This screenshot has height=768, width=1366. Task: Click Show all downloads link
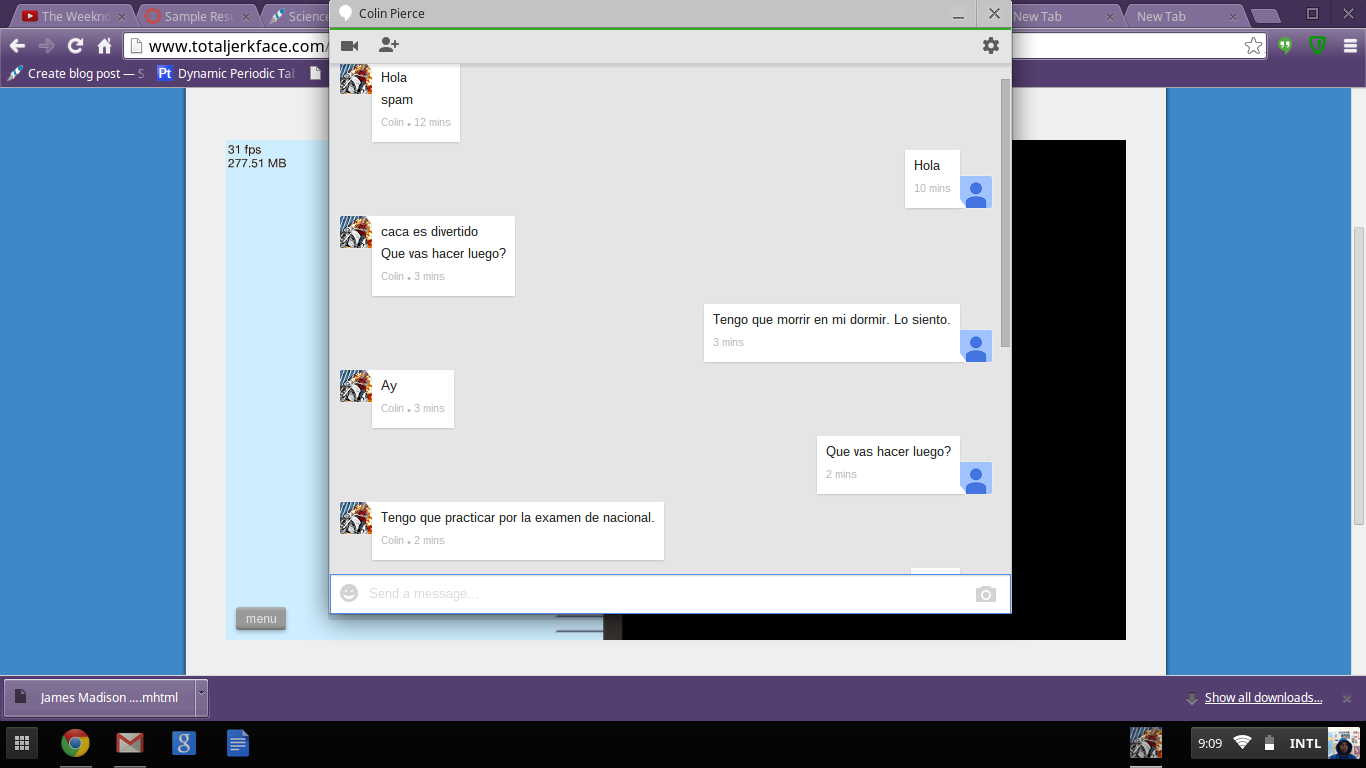tap(1263, 698)
